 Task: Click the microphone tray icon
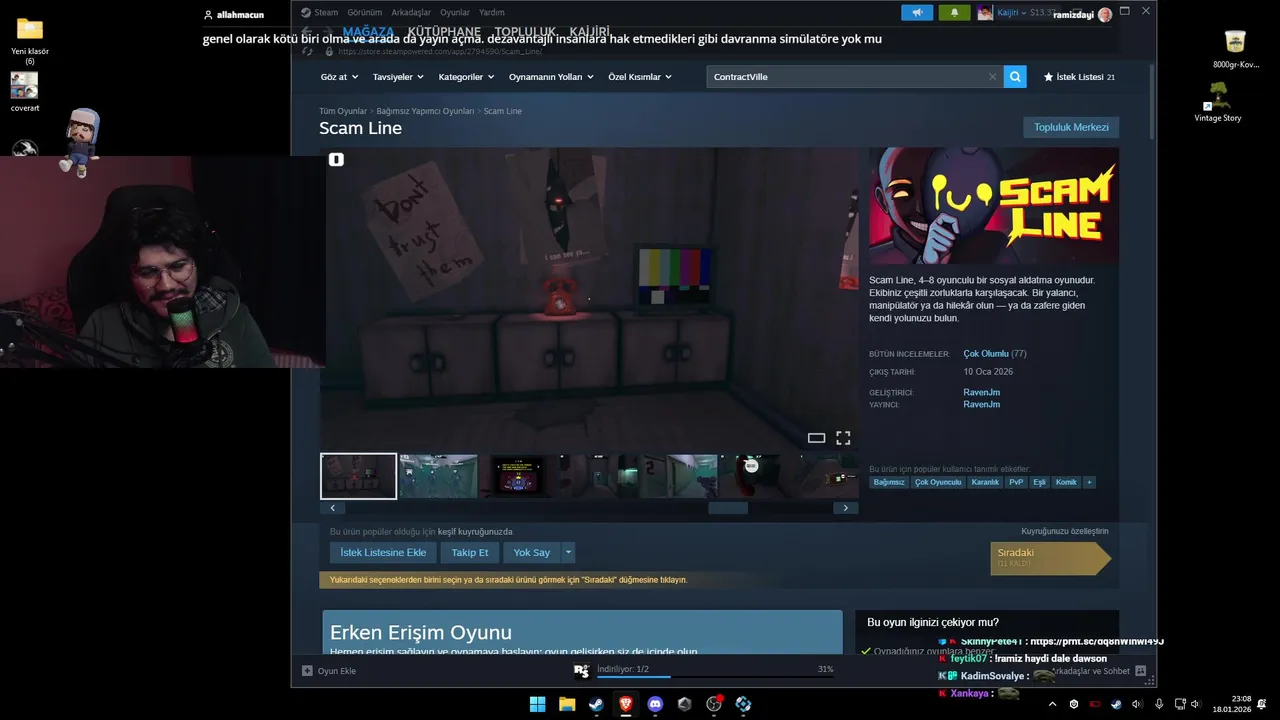click(x=1159, y=704)
